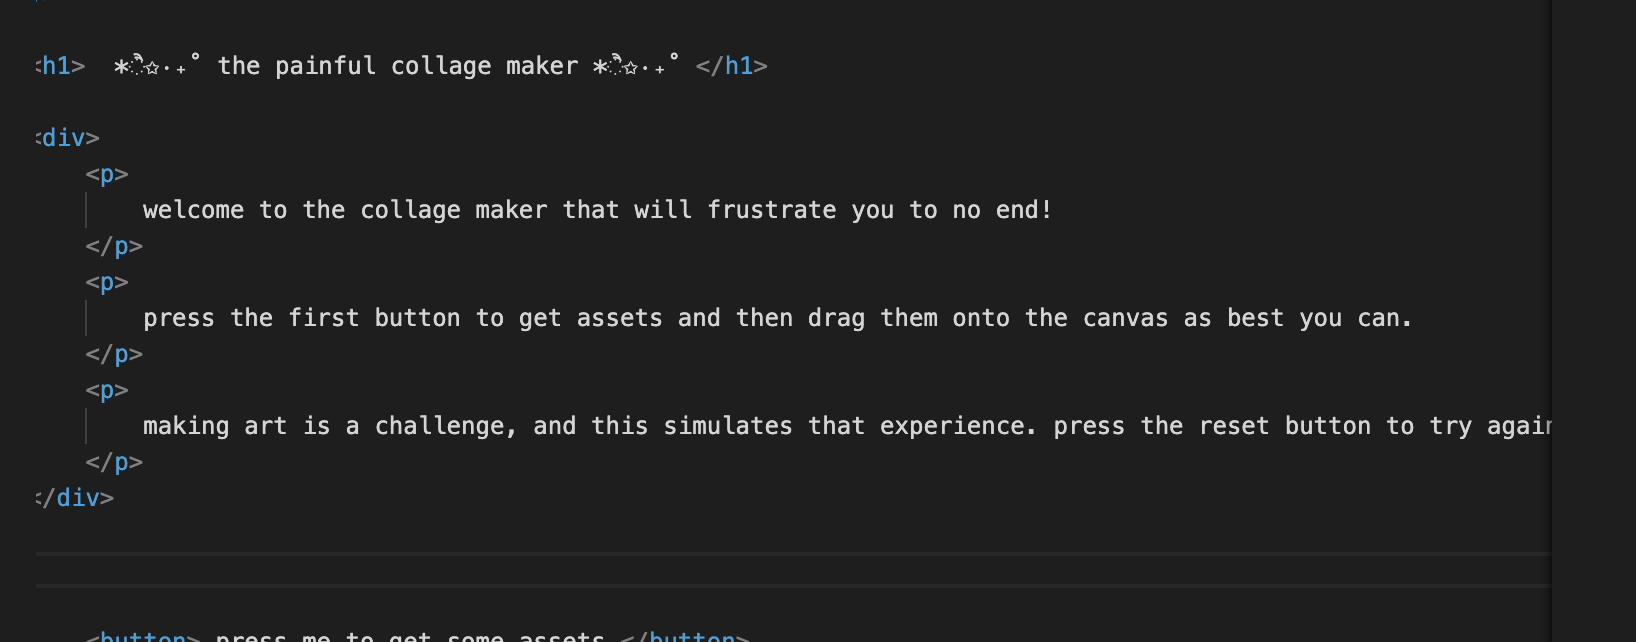Click the closing p tag after the canvas line
This screenshot has width=1636, height=642.
[x=114, y=354]
